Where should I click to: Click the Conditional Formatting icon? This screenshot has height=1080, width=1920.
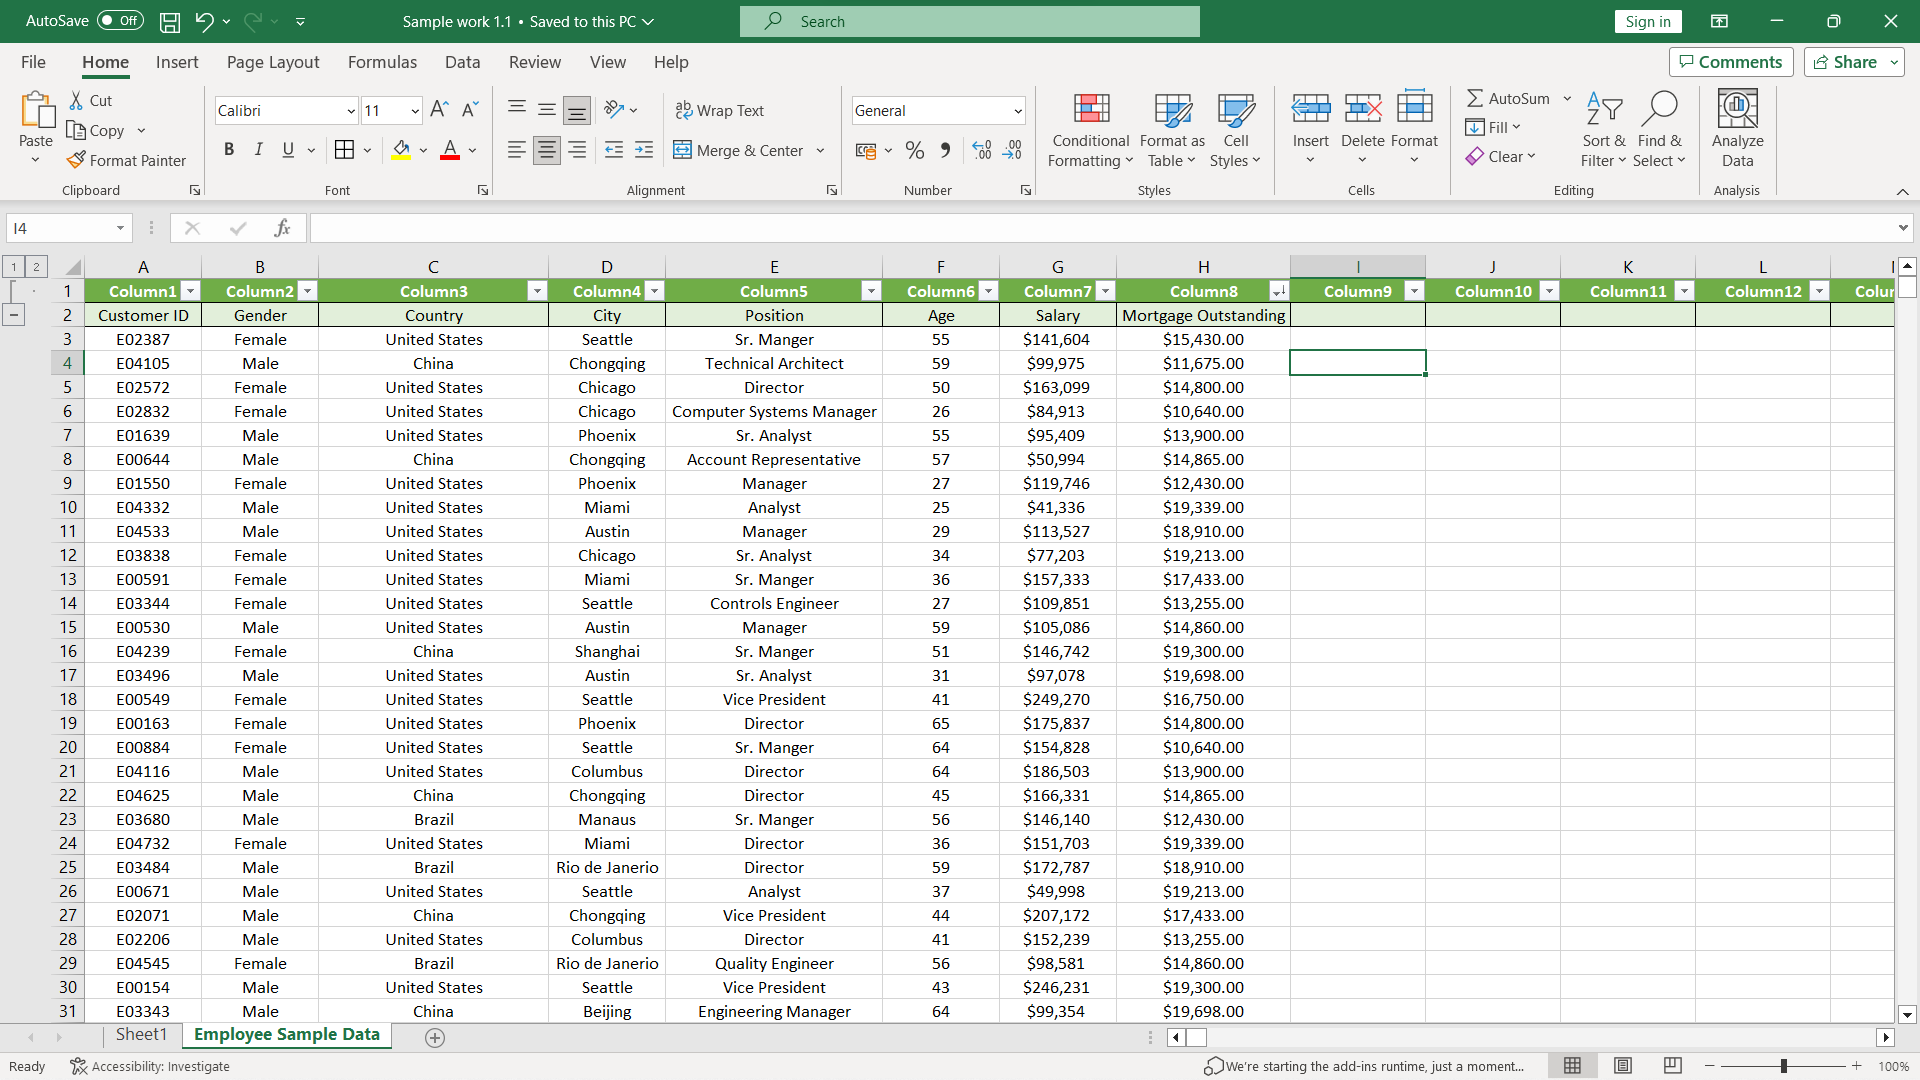pyautogui.click(x=1090, y=108)
